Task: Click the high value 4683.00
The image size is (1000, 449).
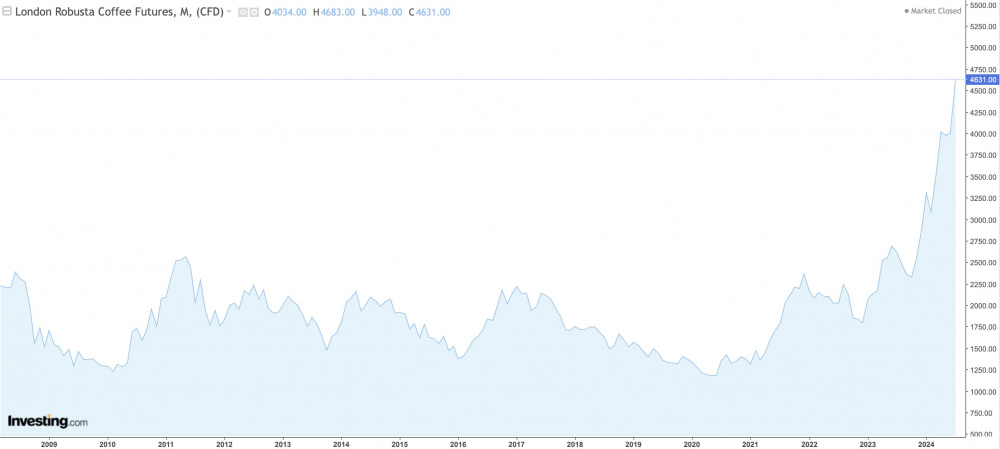Action: point(337,12)
